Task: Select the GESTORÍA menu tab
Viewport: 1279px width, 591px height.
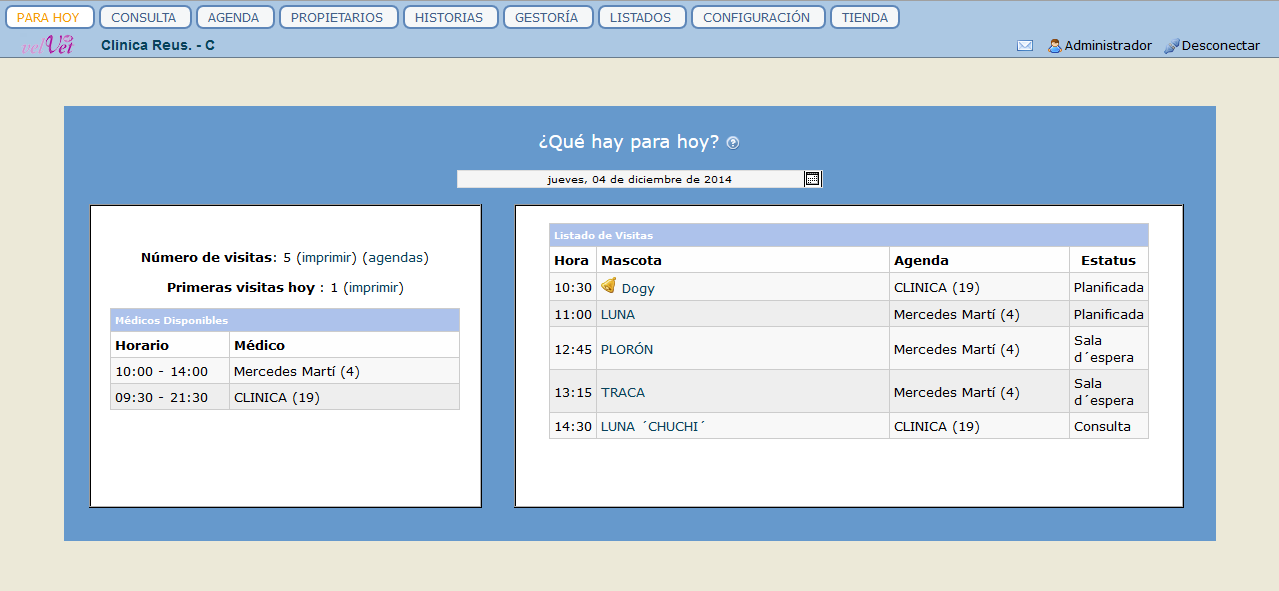Action: coord(547,18)
